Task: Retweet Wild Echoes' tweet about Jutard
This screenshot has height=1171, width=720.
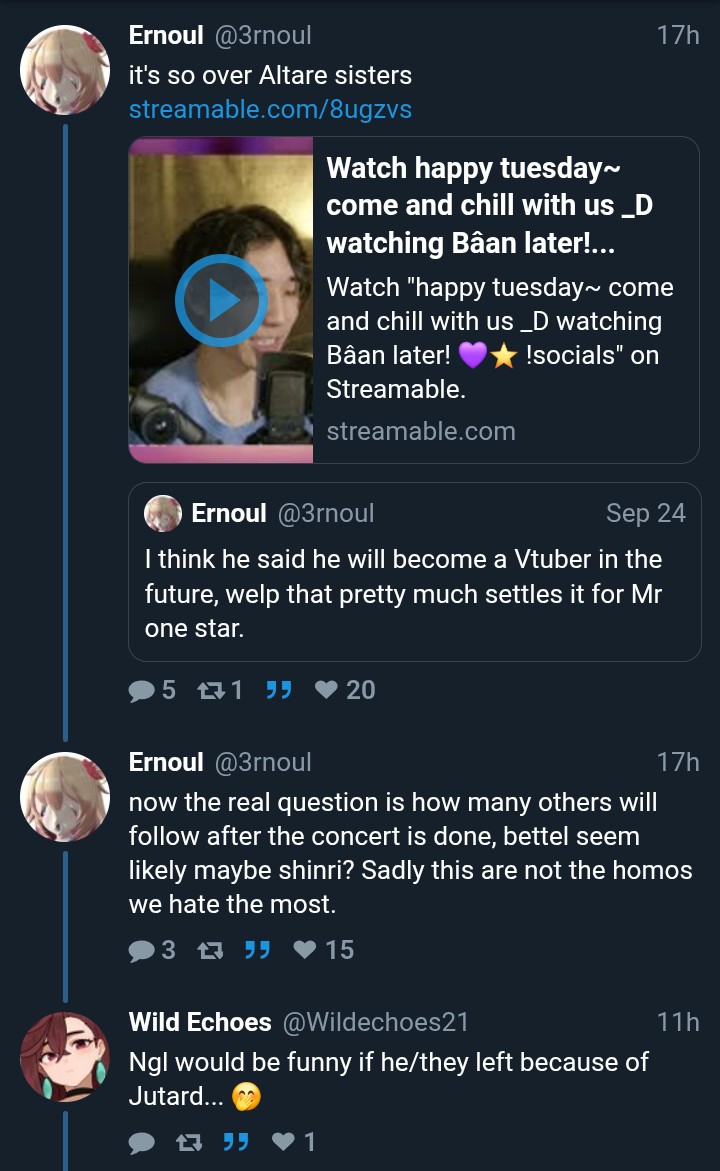Action: 187,1142
